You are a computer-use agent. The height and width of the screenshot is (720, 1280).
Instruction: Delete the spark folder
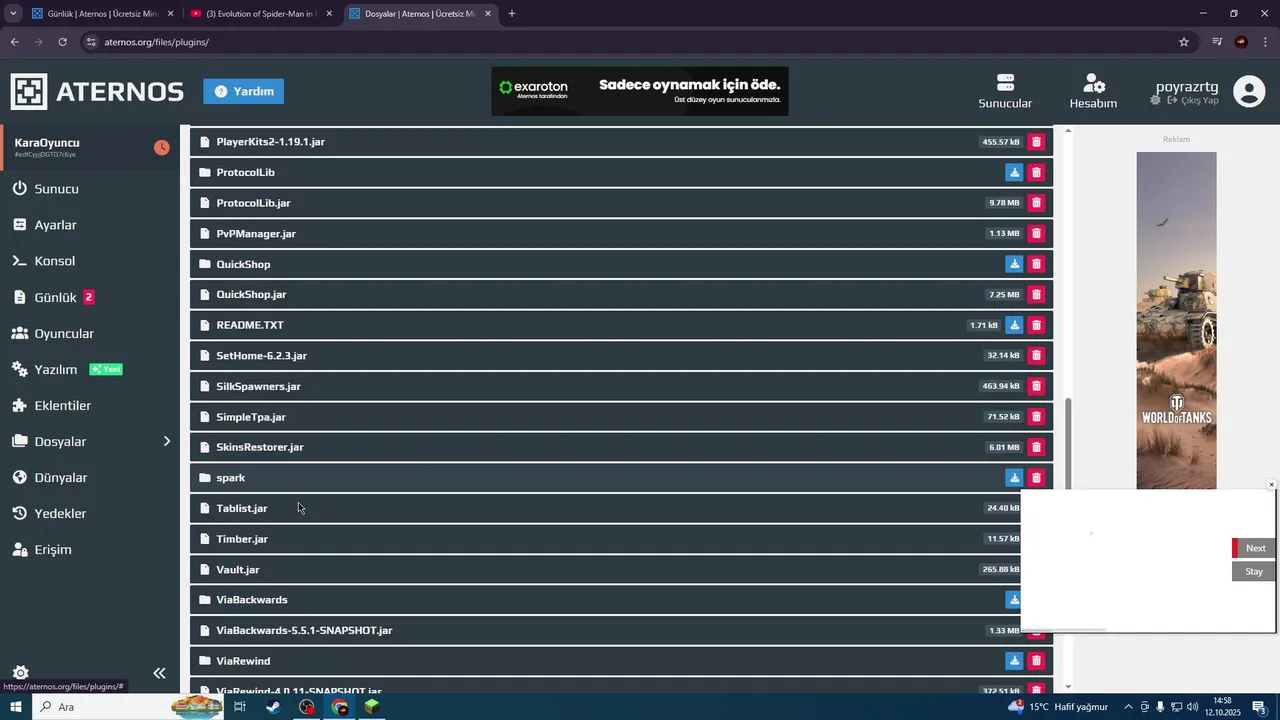[x=1036, y=478]
